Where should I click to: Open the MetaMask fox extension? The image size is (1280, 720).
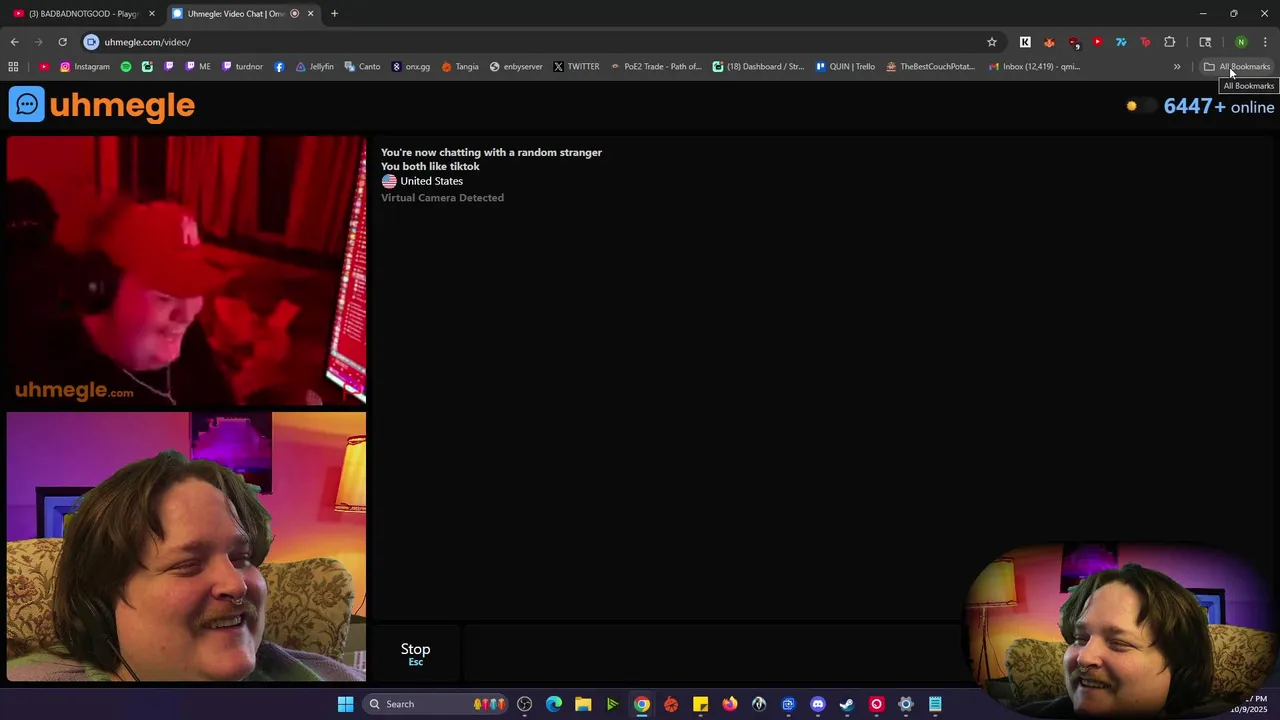coord(1049,42)
